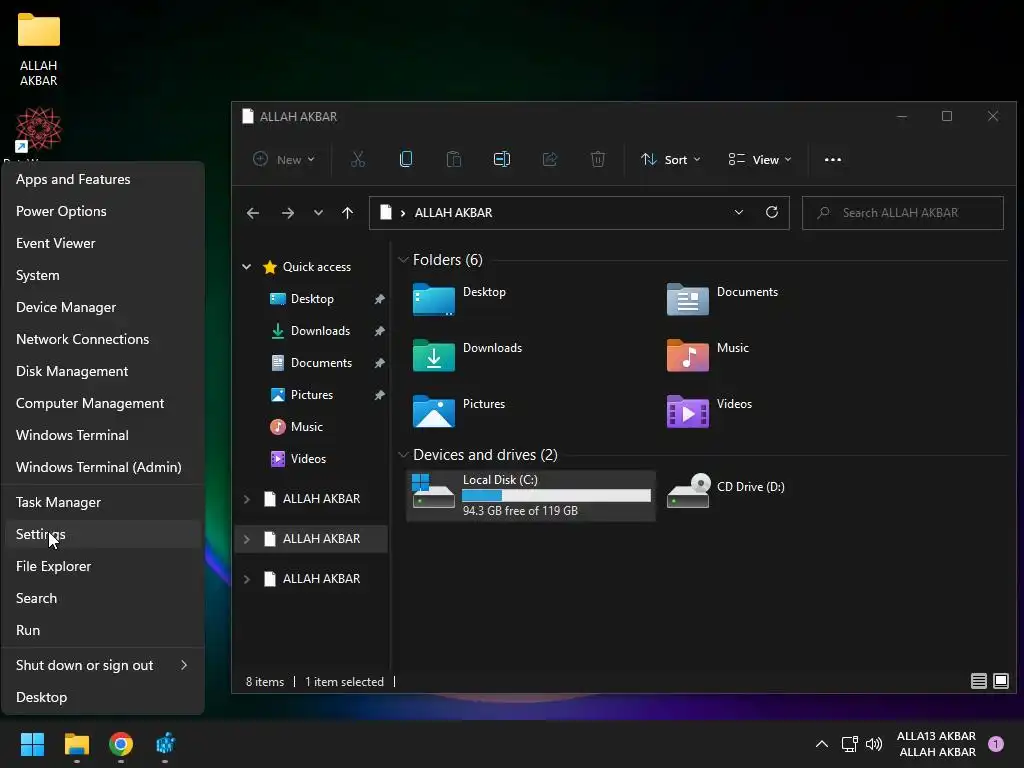Expand the selected ALLAH AKBAR tree node
This screenshot has width=1024, height=768.
click(246, 539)
